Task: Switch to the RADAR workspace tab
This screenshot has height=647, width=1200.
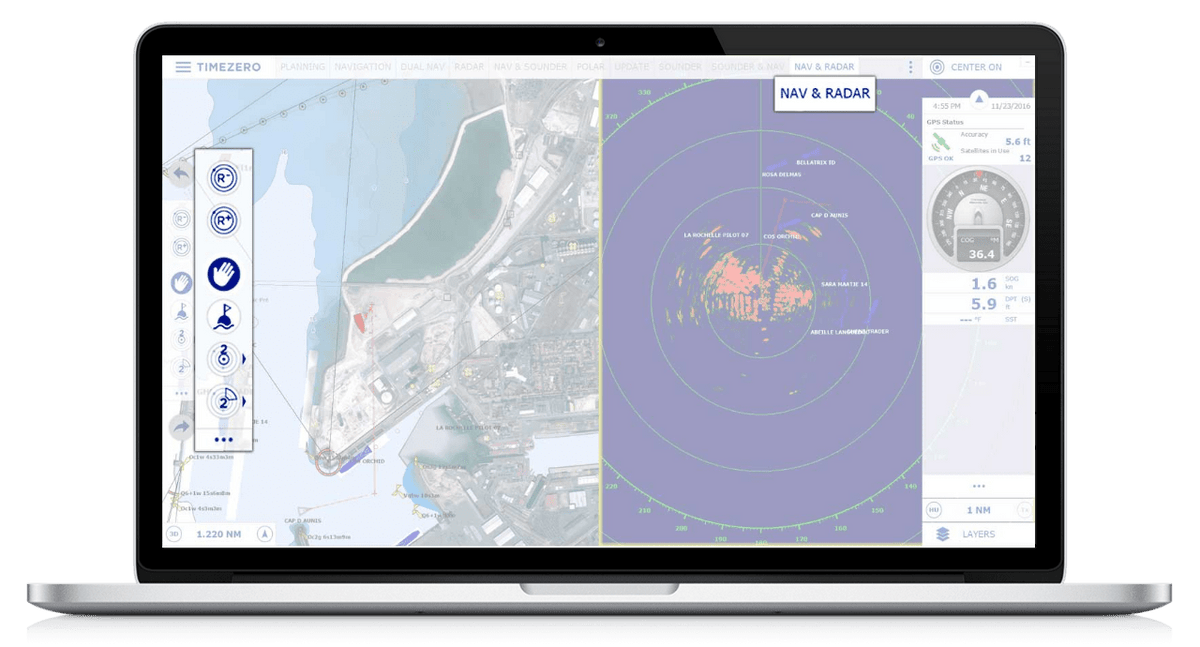Action: pos(469,67)
